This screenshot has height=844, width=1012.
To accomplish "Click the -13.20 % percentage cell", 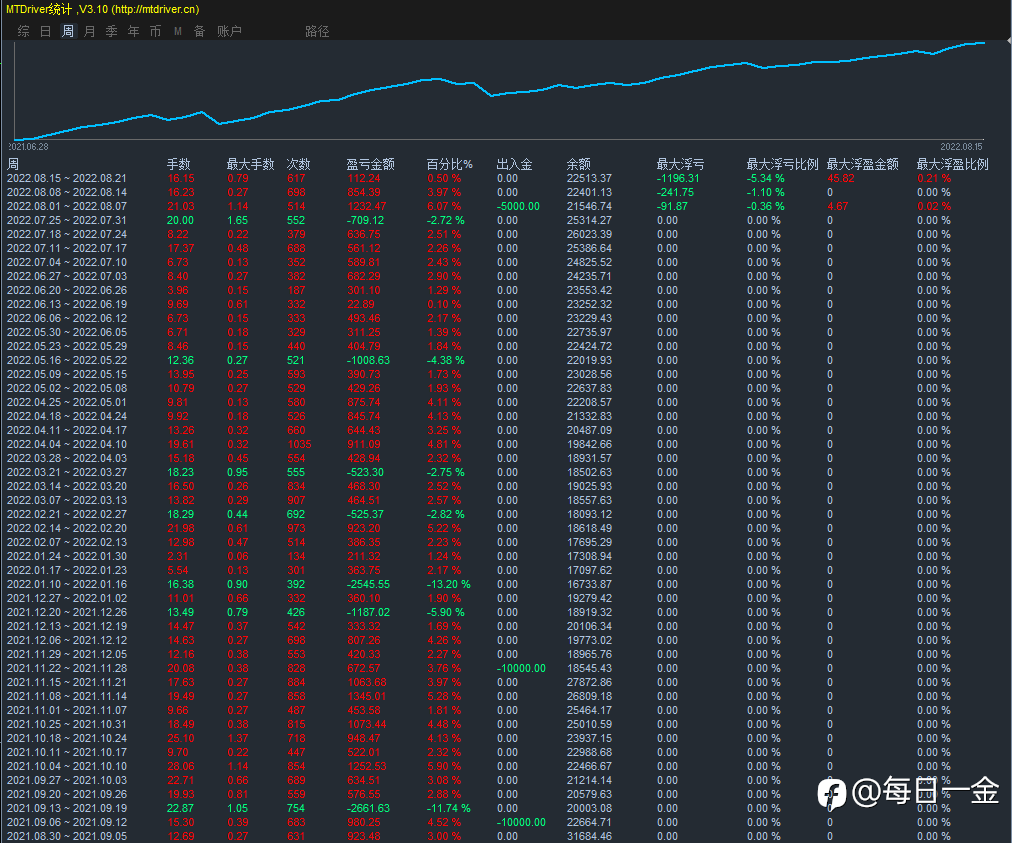I will [449, 585].
